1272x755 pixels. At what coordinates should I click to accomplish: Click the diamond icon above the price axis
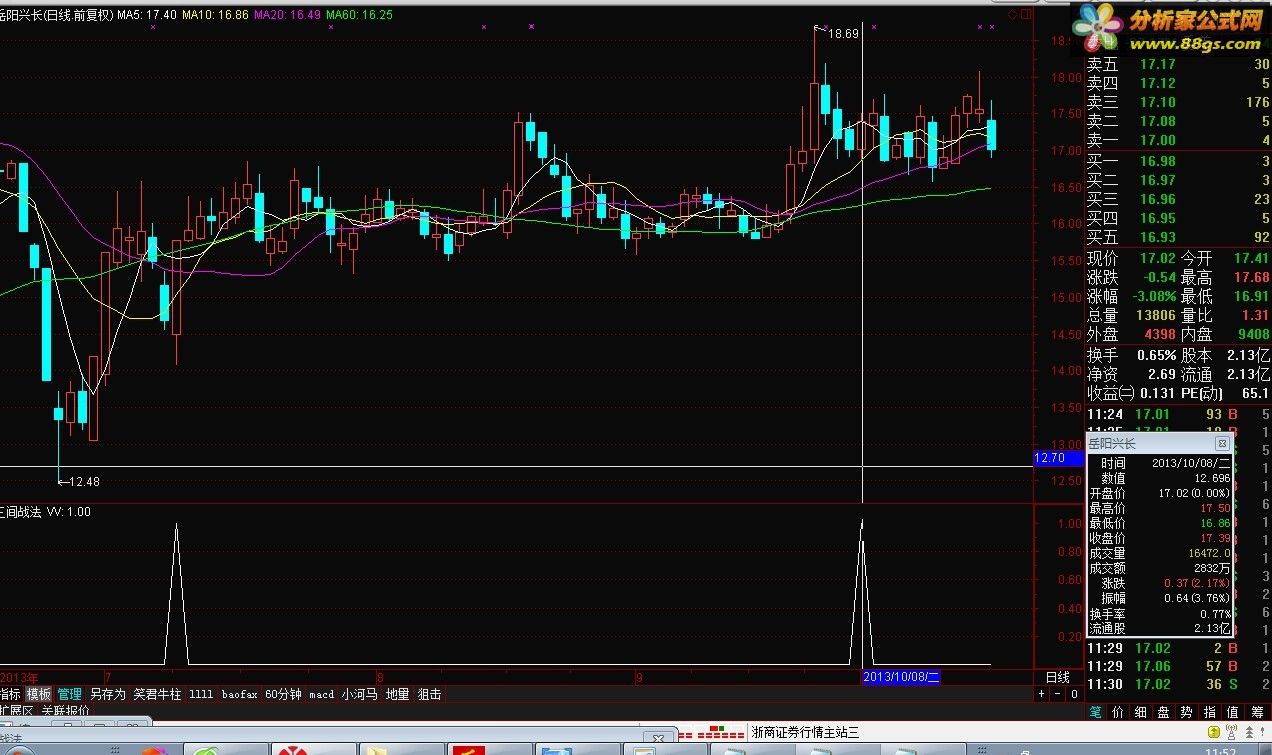1012,15
